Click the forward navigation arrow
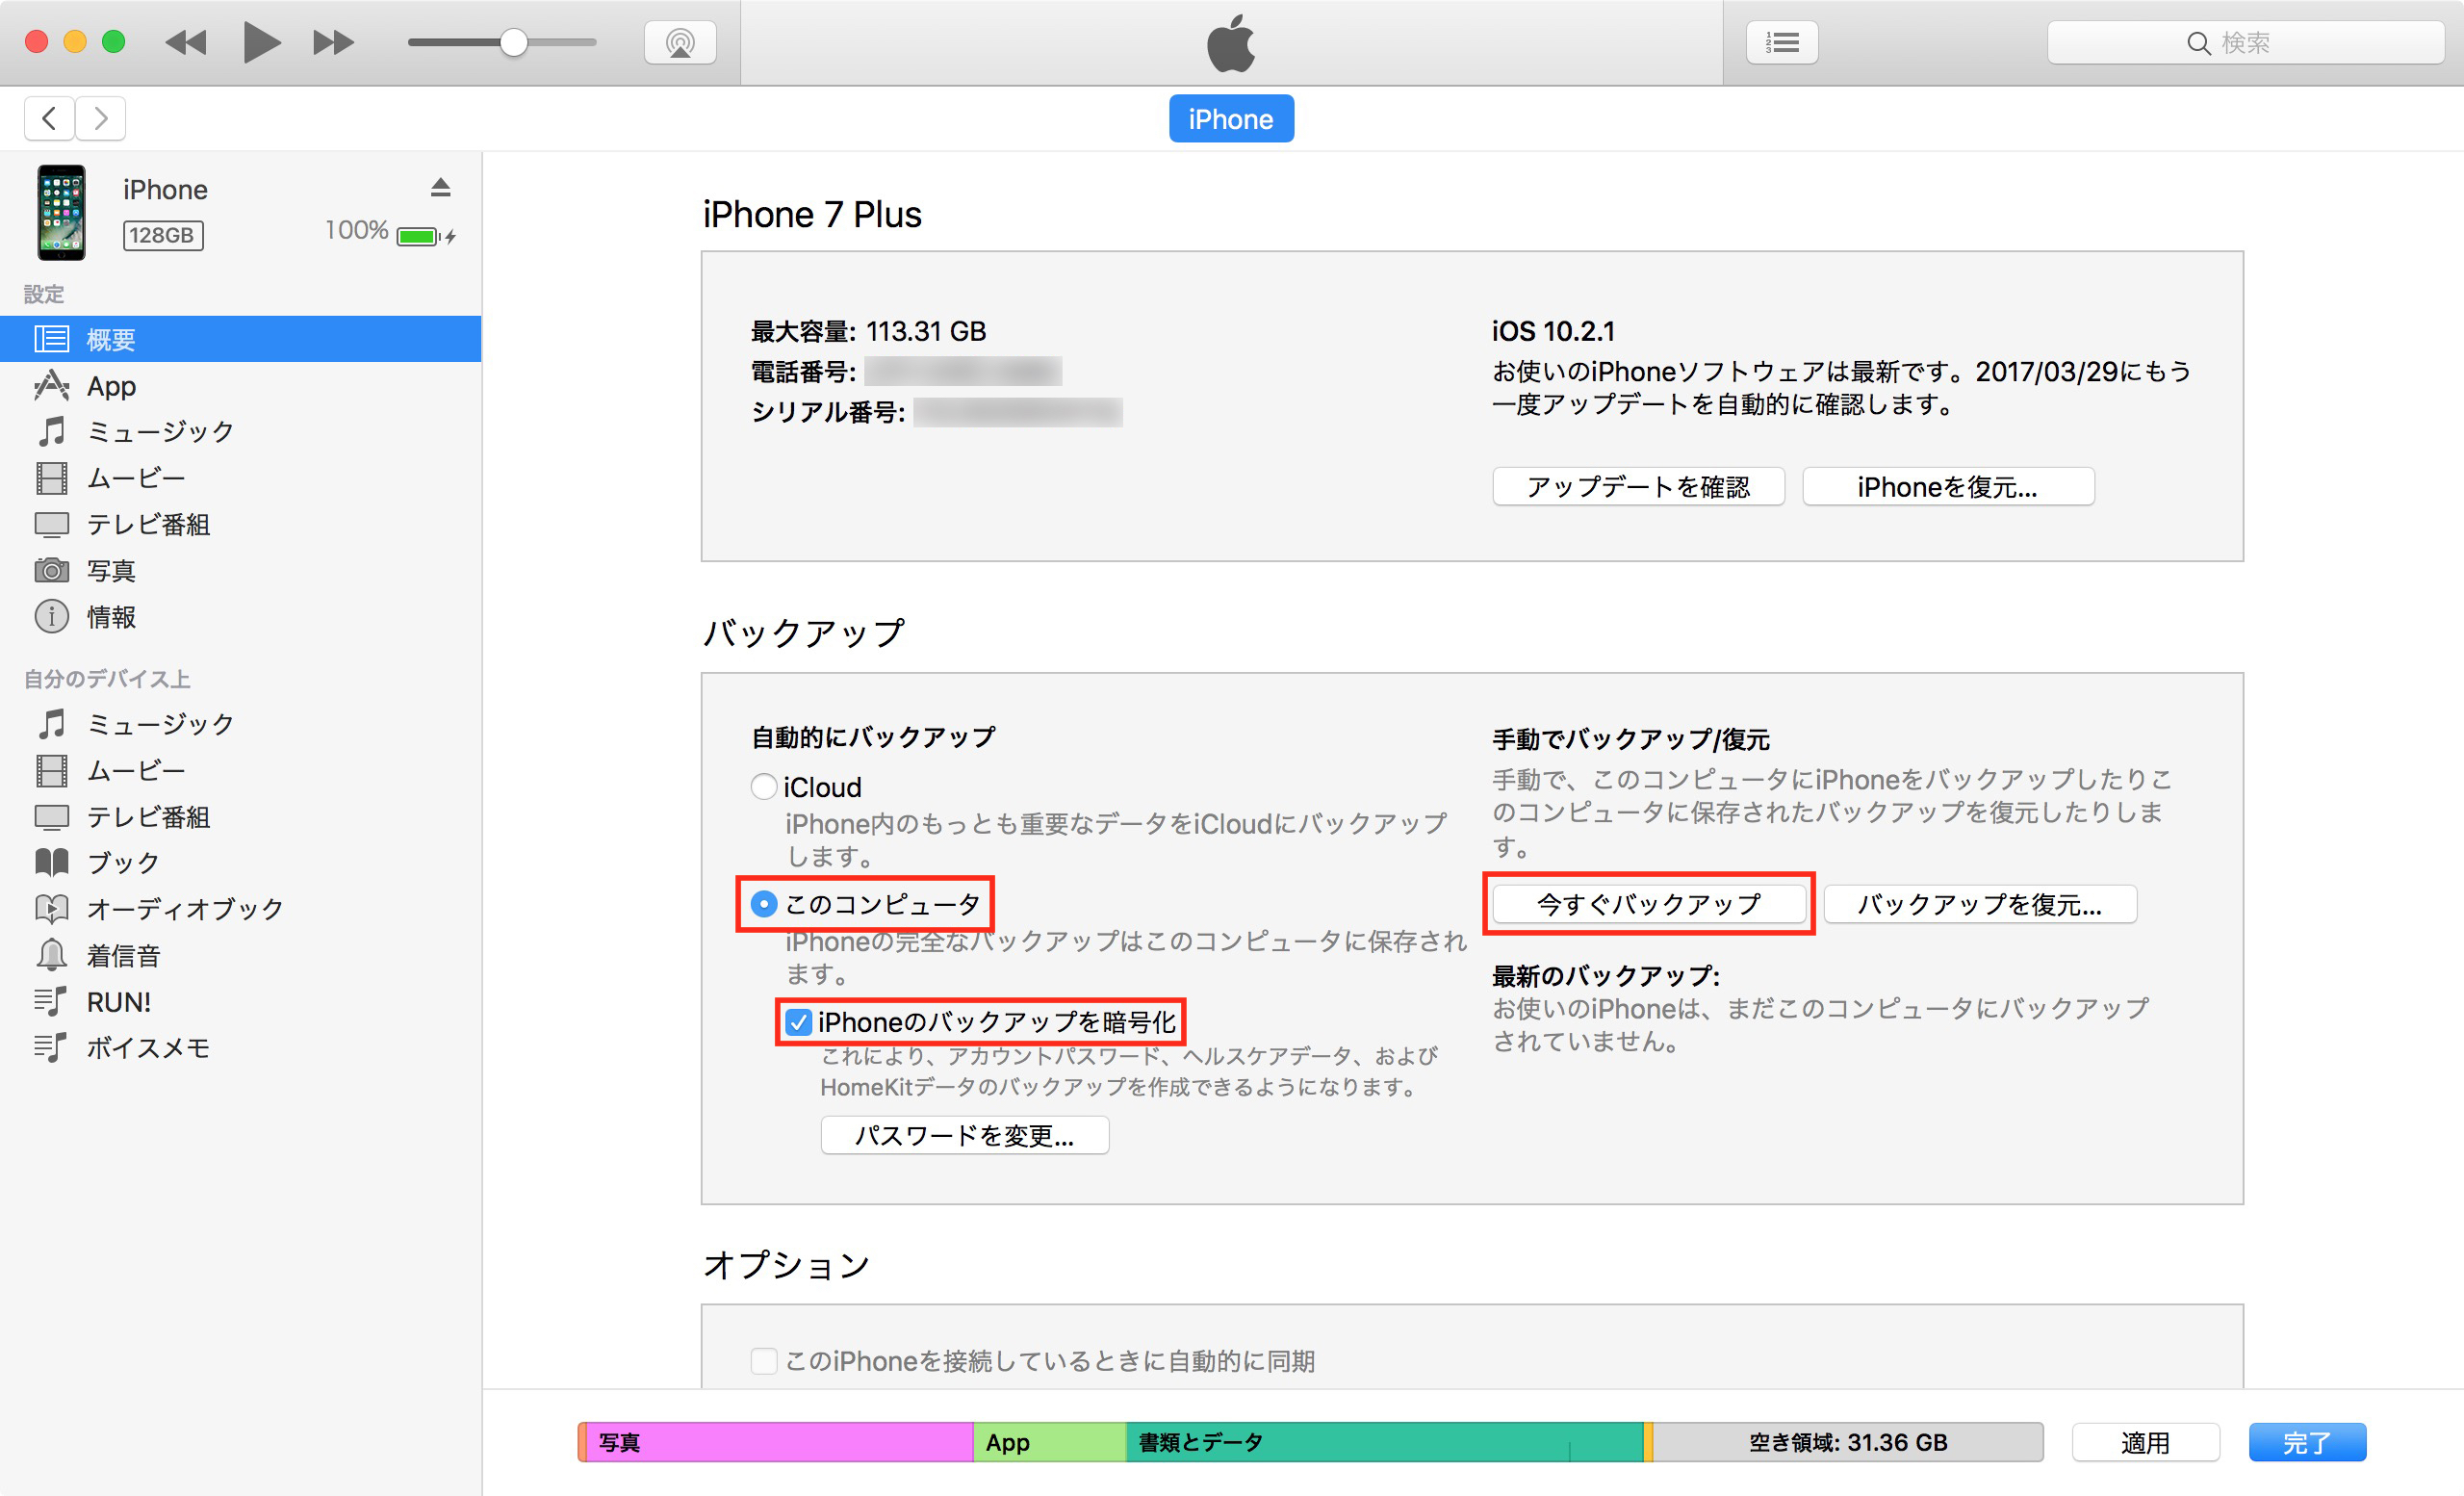 pyautogui.click(x=100, y=117)
